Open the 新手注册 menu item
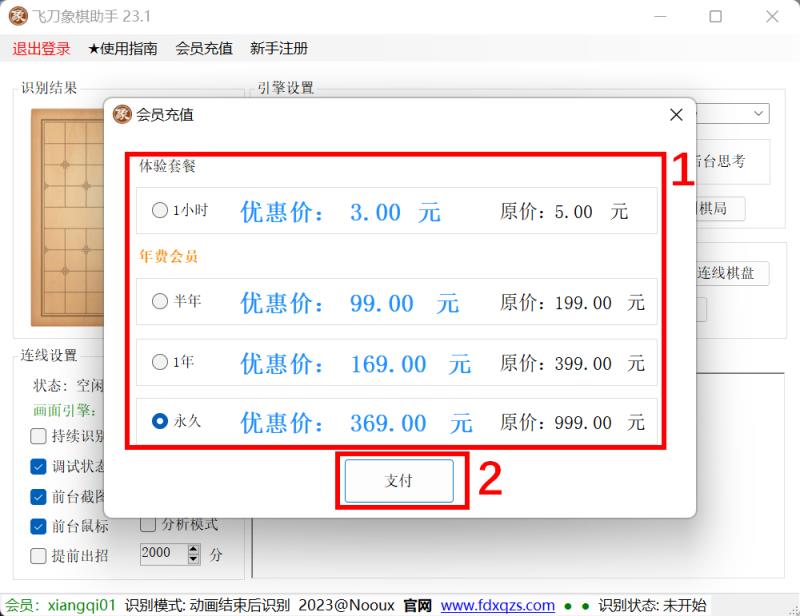 point(279,48)
